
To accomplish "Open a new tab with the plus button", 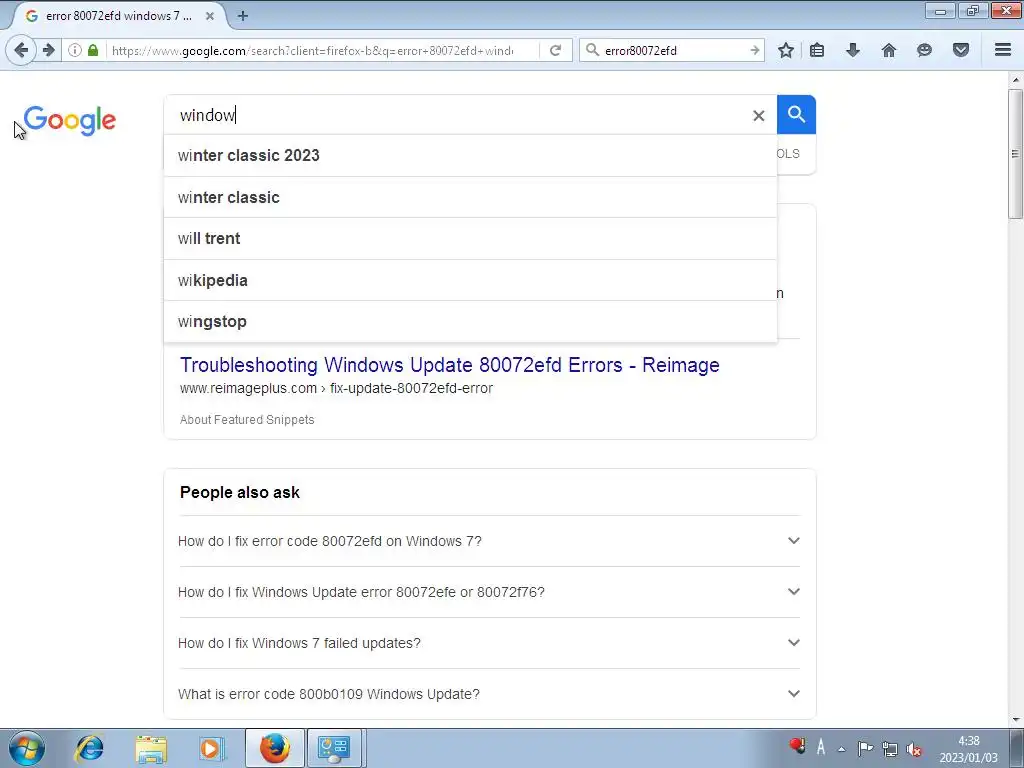I will coord(243,16).
